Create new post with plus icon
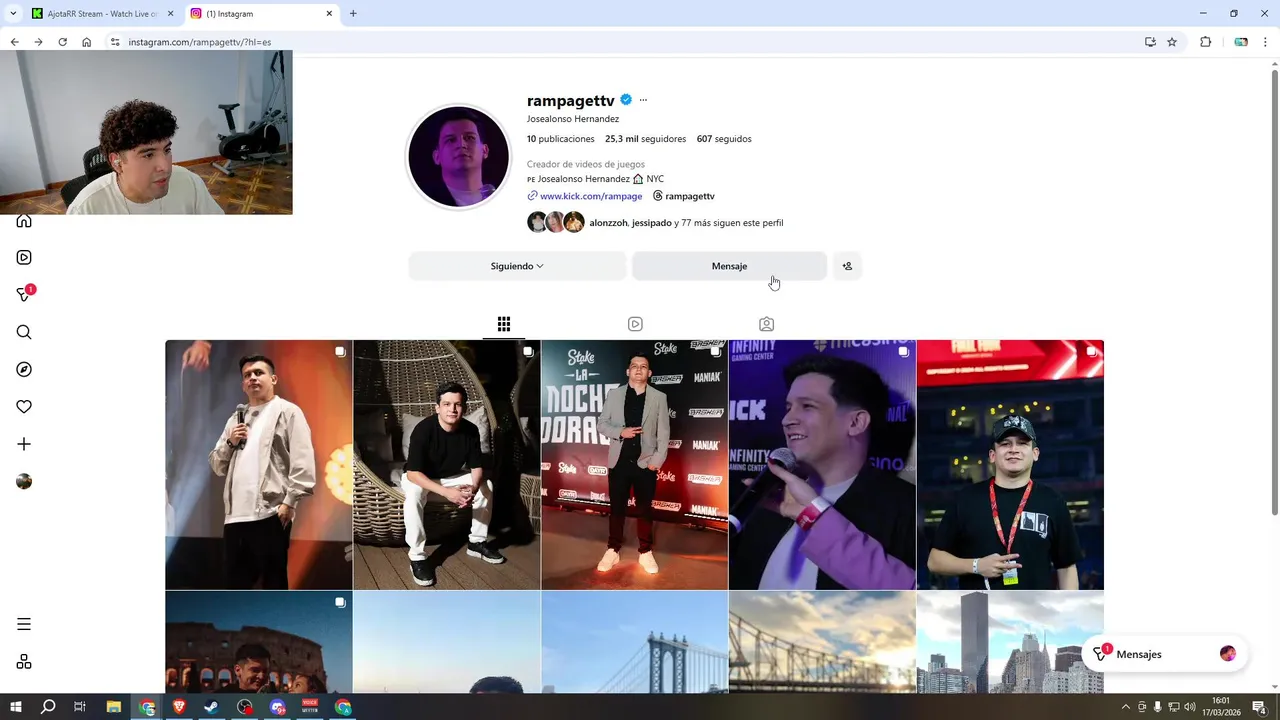Viewport: 1280px width, 720px height. point(24,444)
